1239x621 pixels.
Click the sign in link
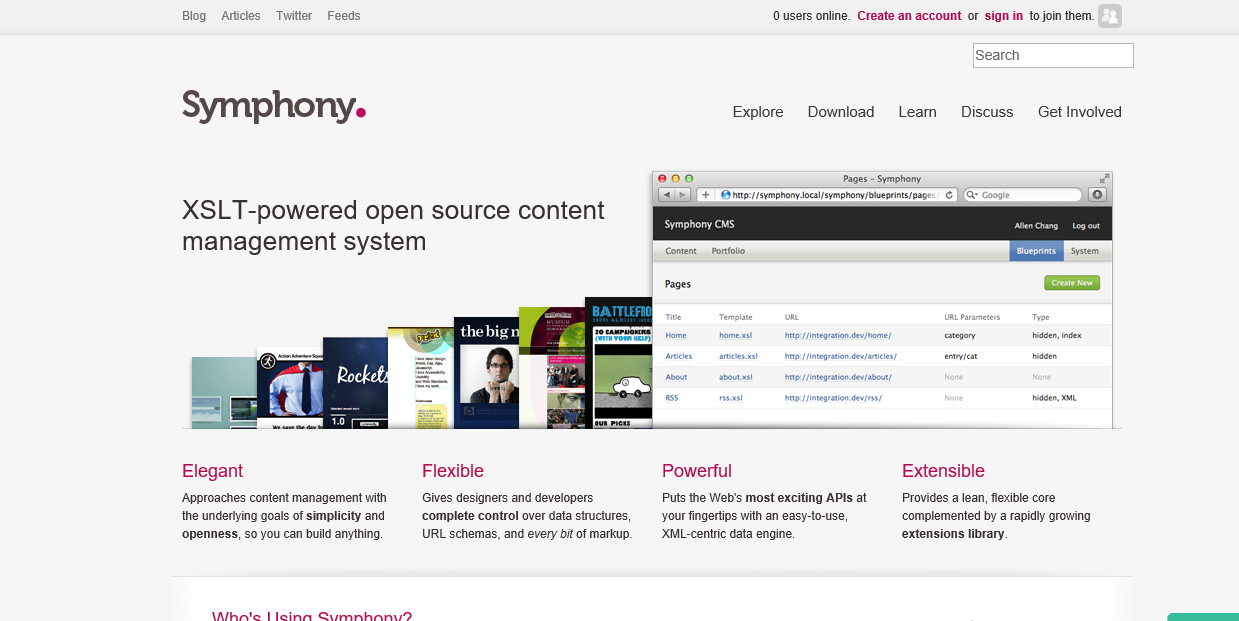pyautogui.click(x=1003, y=16)
